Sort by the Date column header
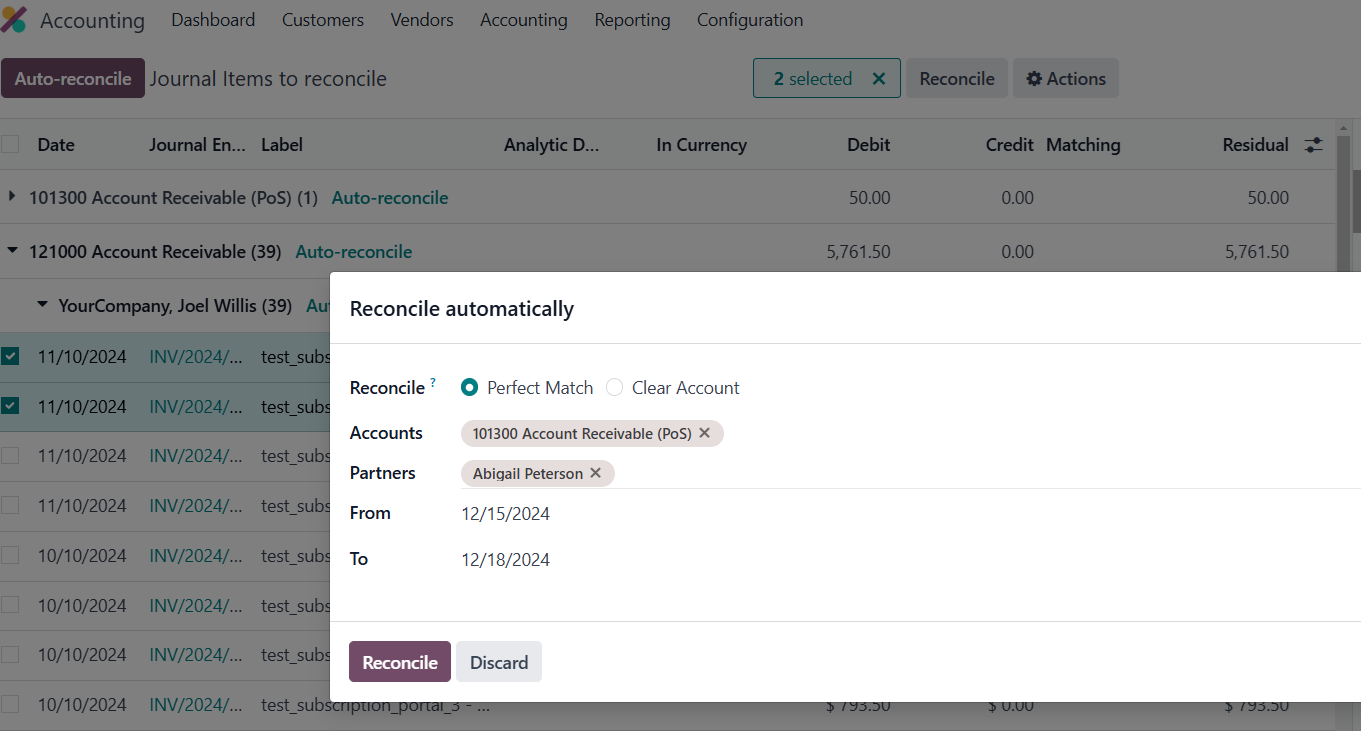This screenshot has height=731, width=1366. (x=56, y=145)
